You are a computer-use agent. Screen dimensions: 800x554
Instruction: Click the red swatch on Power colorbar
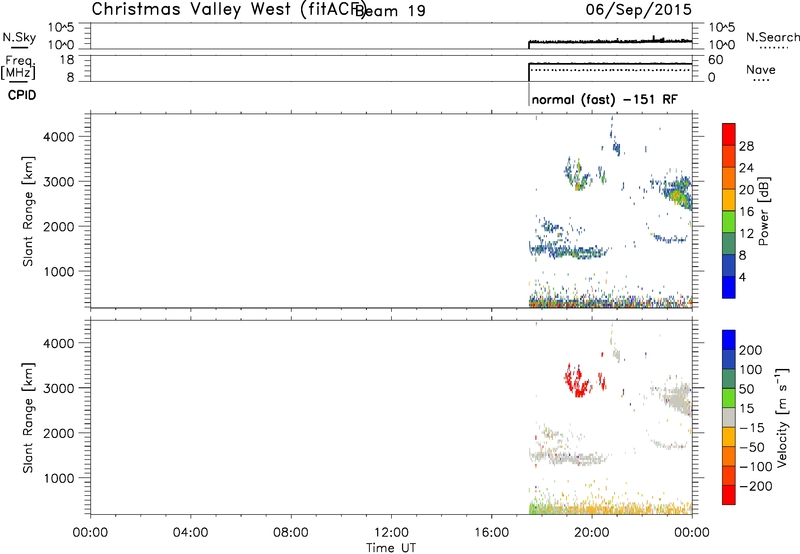(729, 134)
